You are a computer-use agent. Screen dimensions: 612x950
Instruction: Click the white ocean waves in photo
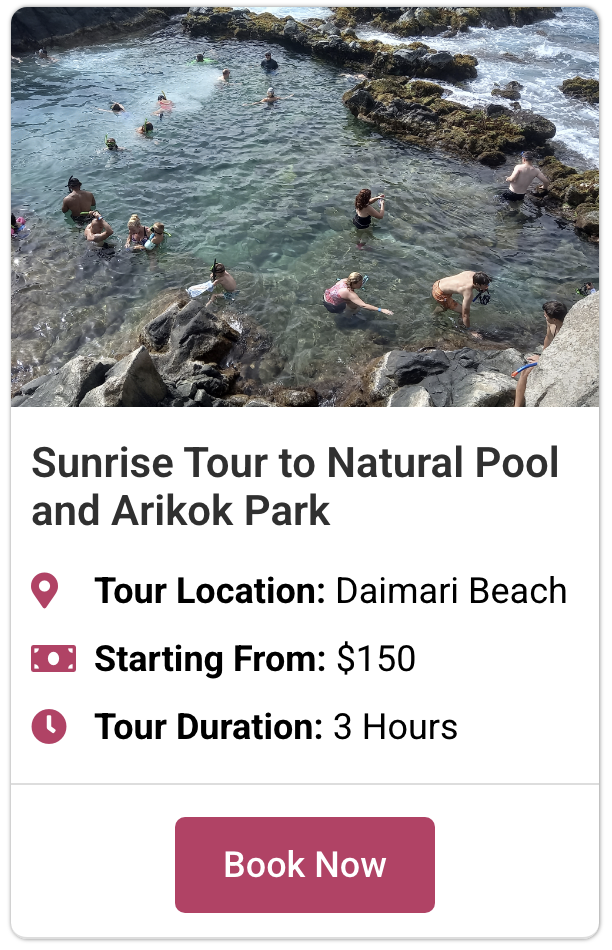(520, 60)
